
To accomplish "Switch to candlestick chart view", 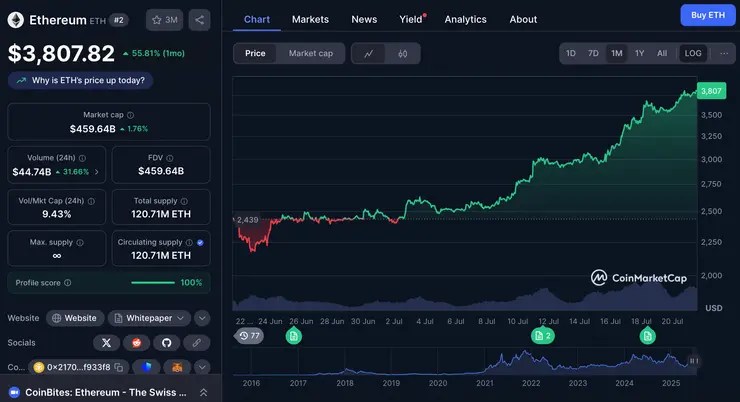I will pyautogui.click(x=403, y=53).
